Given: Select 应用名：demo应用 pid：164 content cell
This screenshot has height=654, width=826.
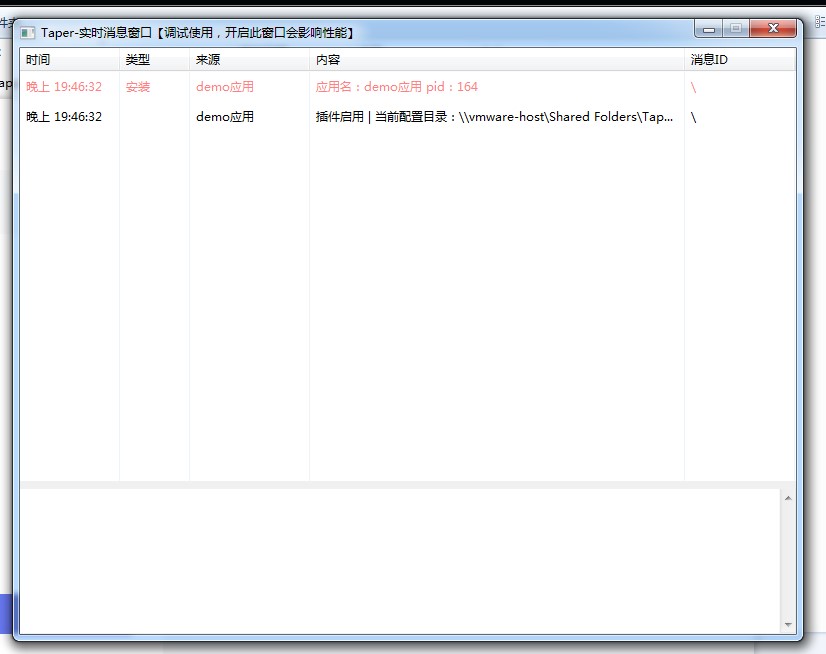Looking at the screenshot, I should click(x=397, y=87).
